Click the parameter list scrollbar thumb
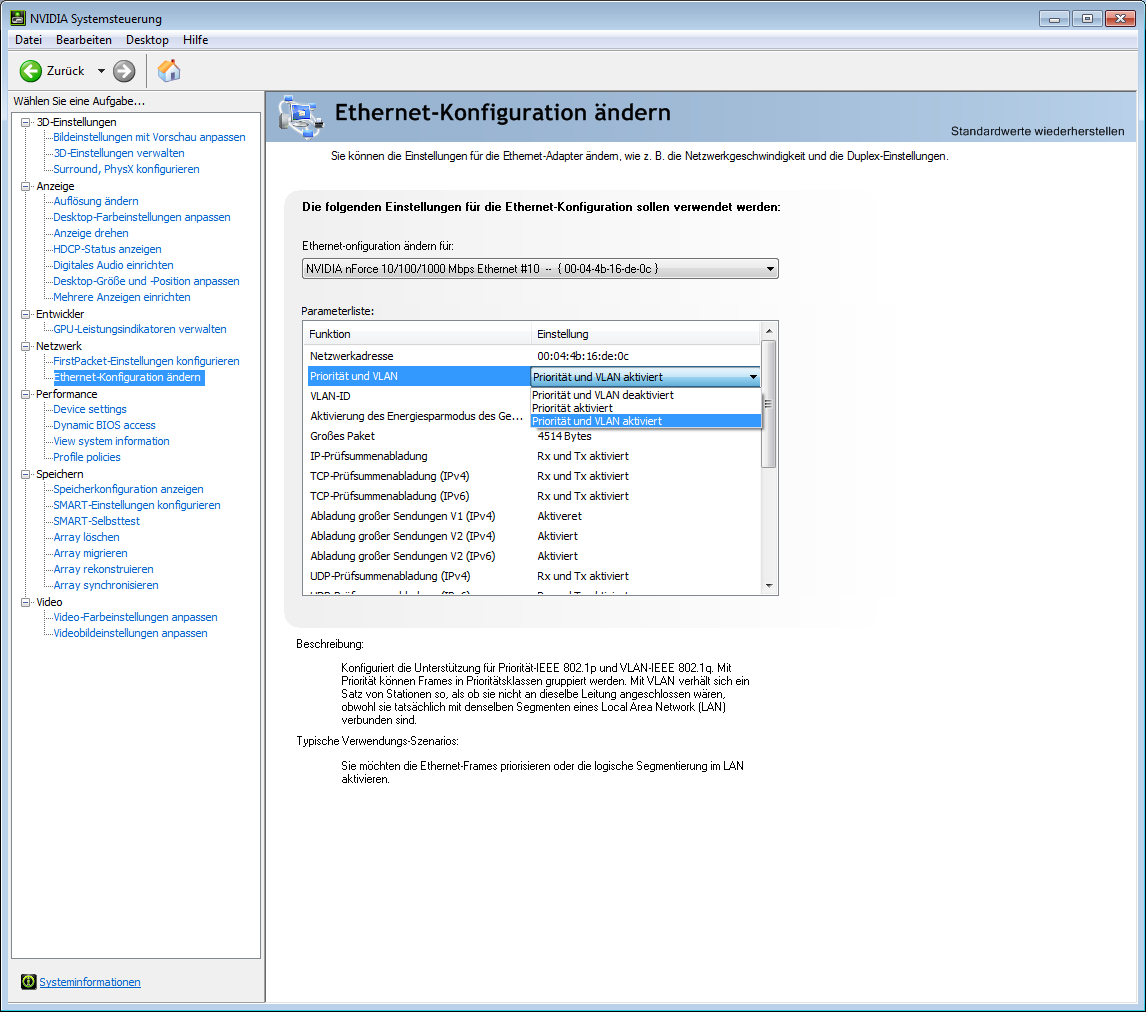 click(x=769, y=403)
